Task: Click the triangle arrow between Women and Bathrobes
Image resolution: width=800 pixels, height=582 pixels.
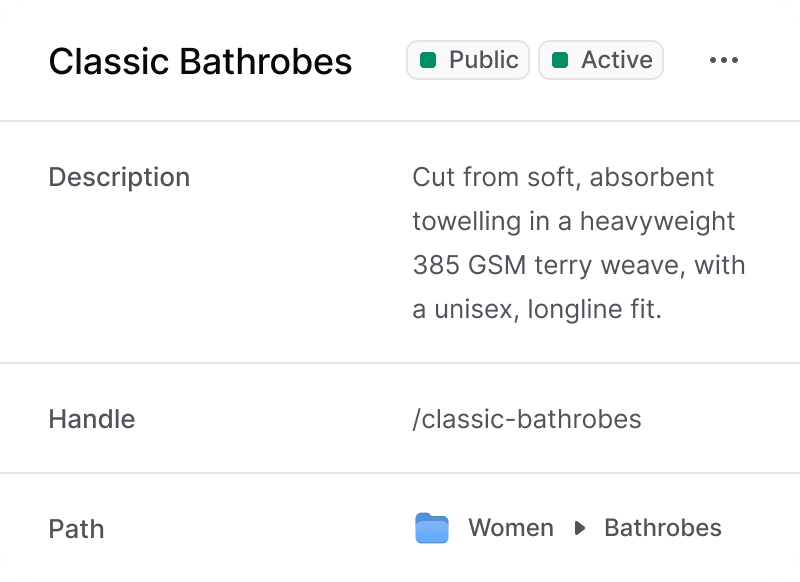Action: pos(579,528)
